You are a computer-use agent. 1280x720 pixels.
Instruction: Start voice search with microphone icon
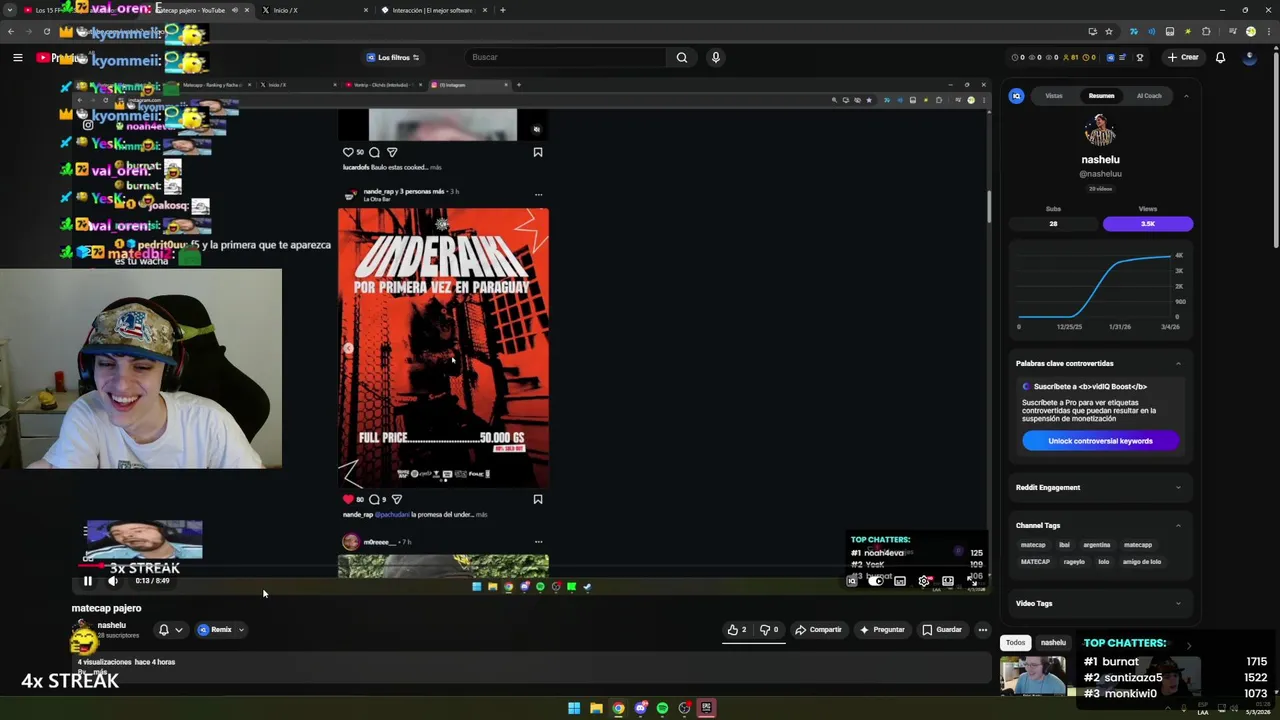click(715, 57)
